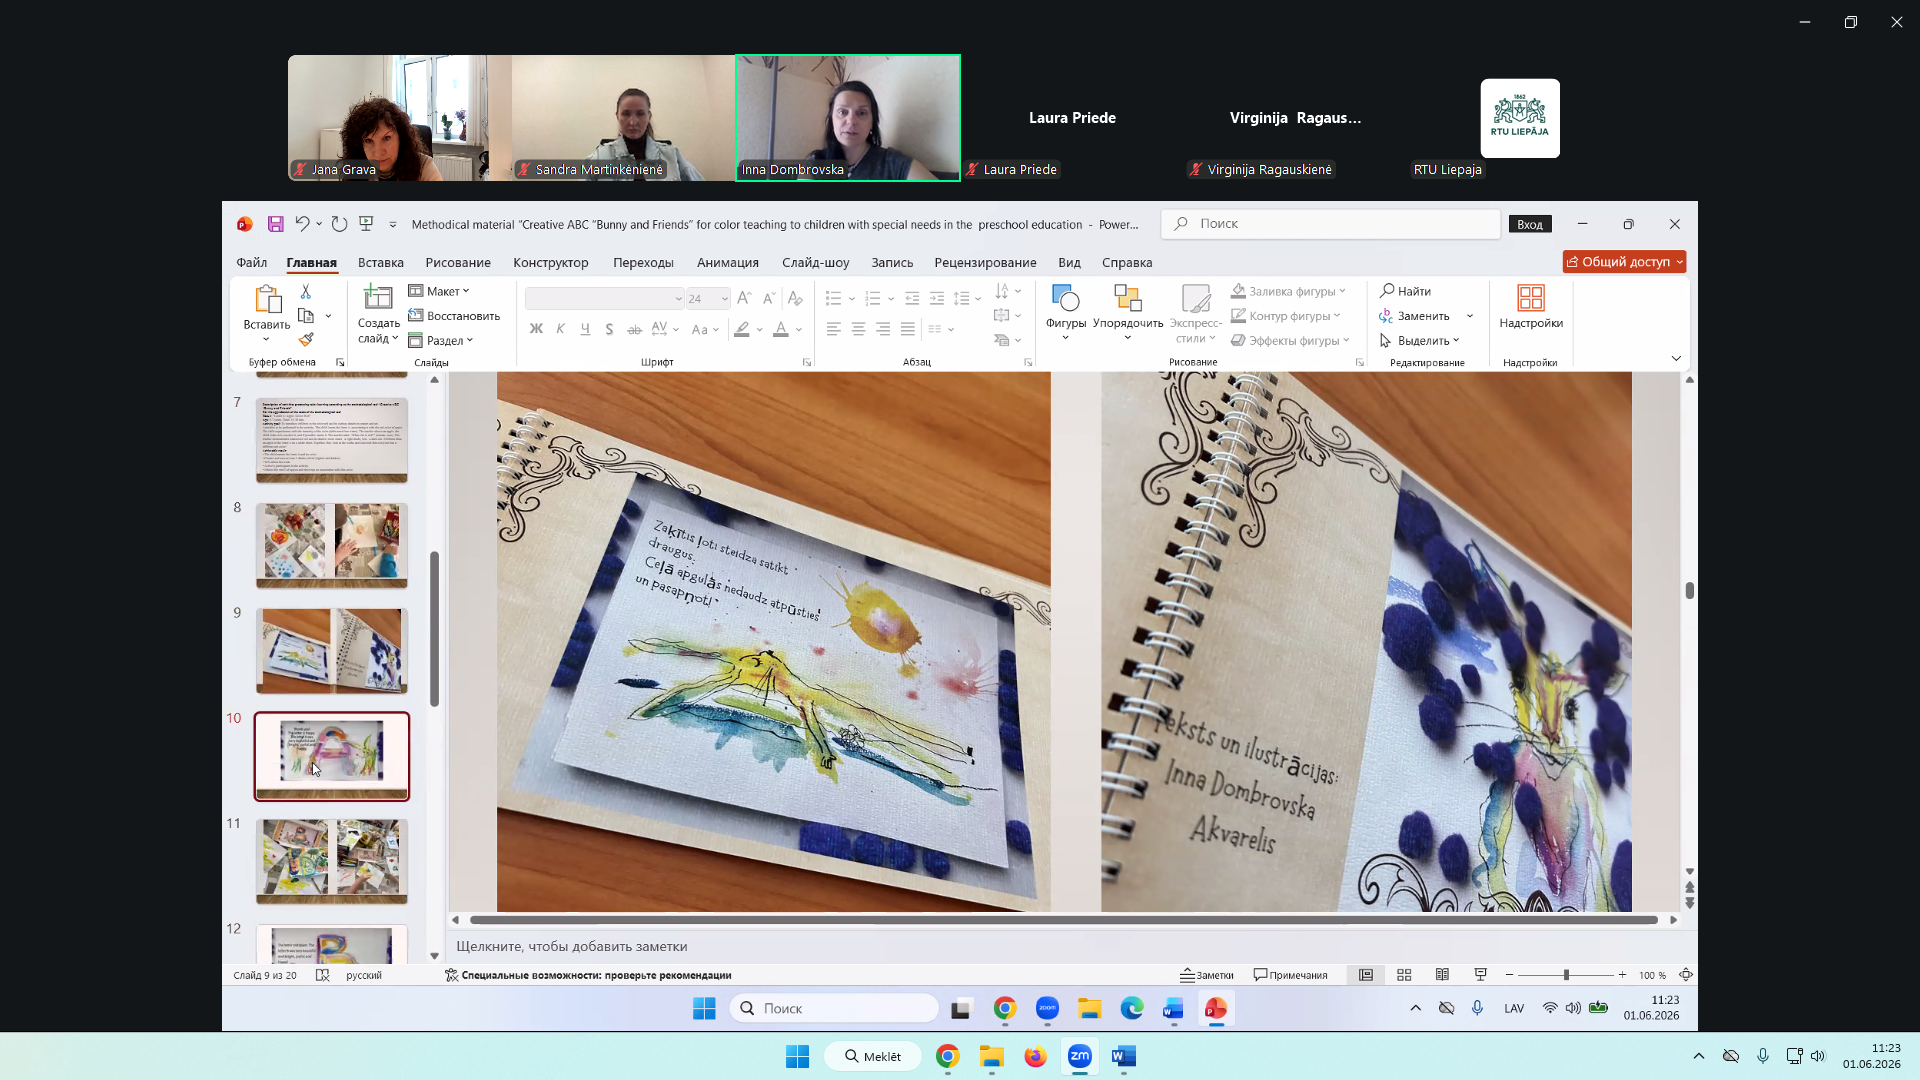The width and height of the screenshot is (1920, 1080).
Task: Increase font size with the larger A icon
Action: click(744, 298)
